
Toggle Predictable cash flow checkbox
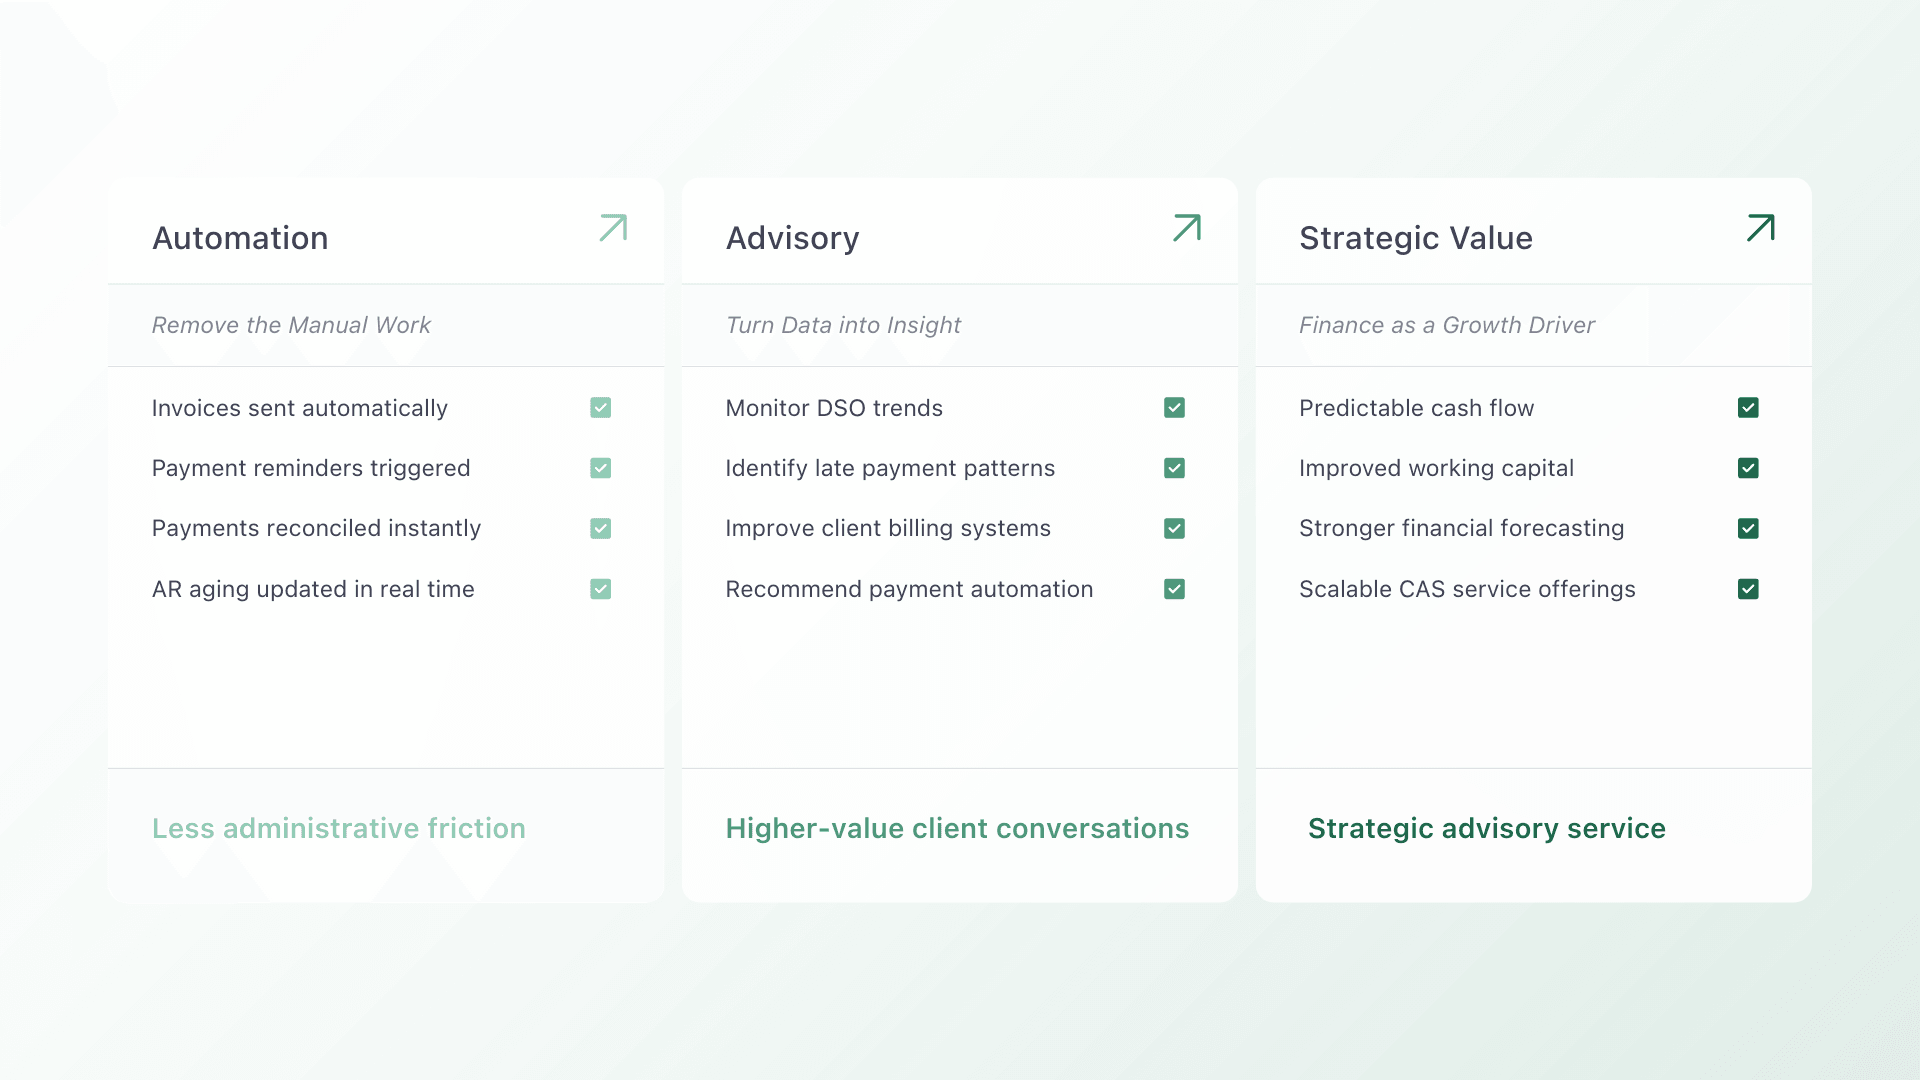[x=1748, y=408]
